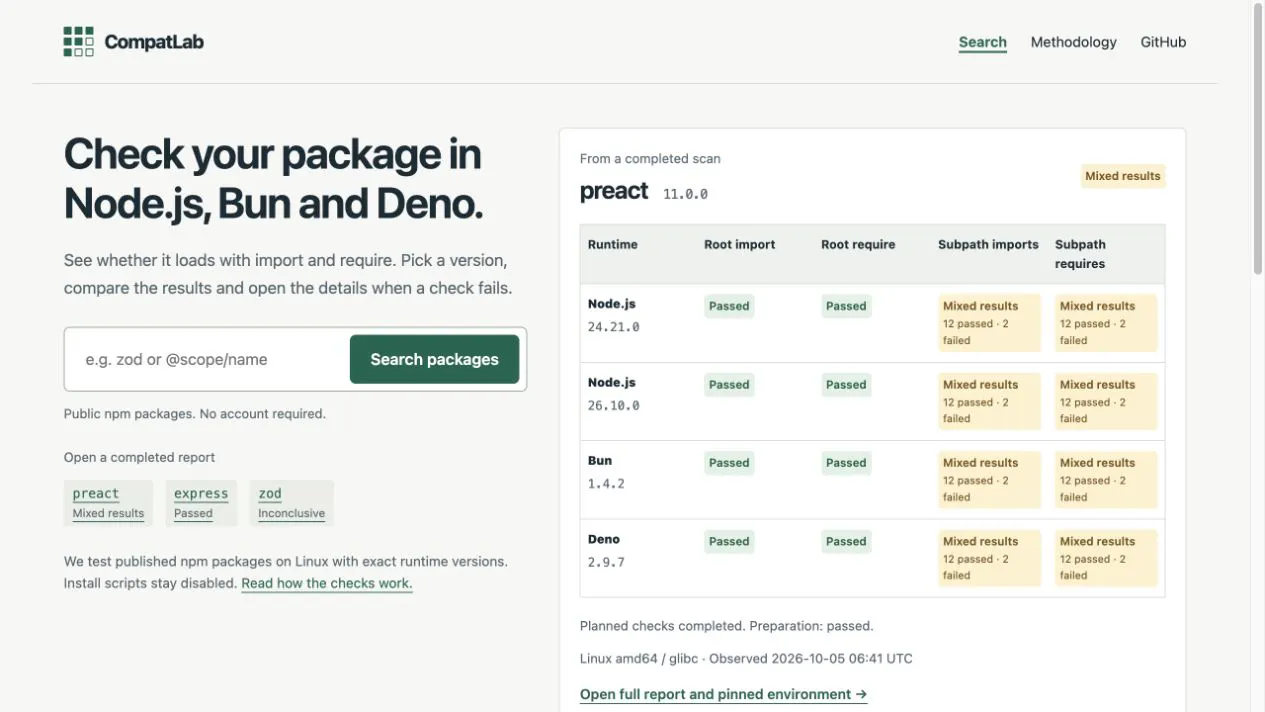Click the 11.0.0 version label
The height and width of the screenshot is (712, 1265).
[x=685, y=194]
